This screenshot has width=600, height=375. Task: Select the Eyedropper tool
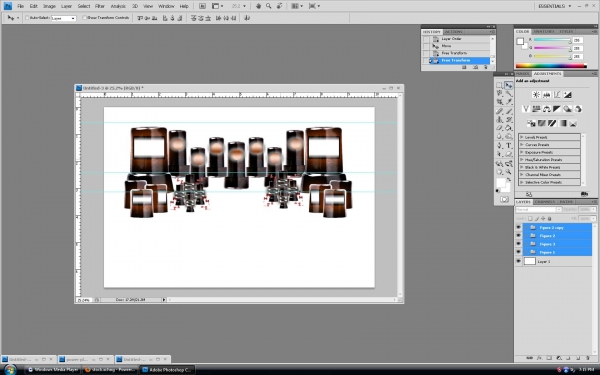pyautogui.click(x=509, y=102)
